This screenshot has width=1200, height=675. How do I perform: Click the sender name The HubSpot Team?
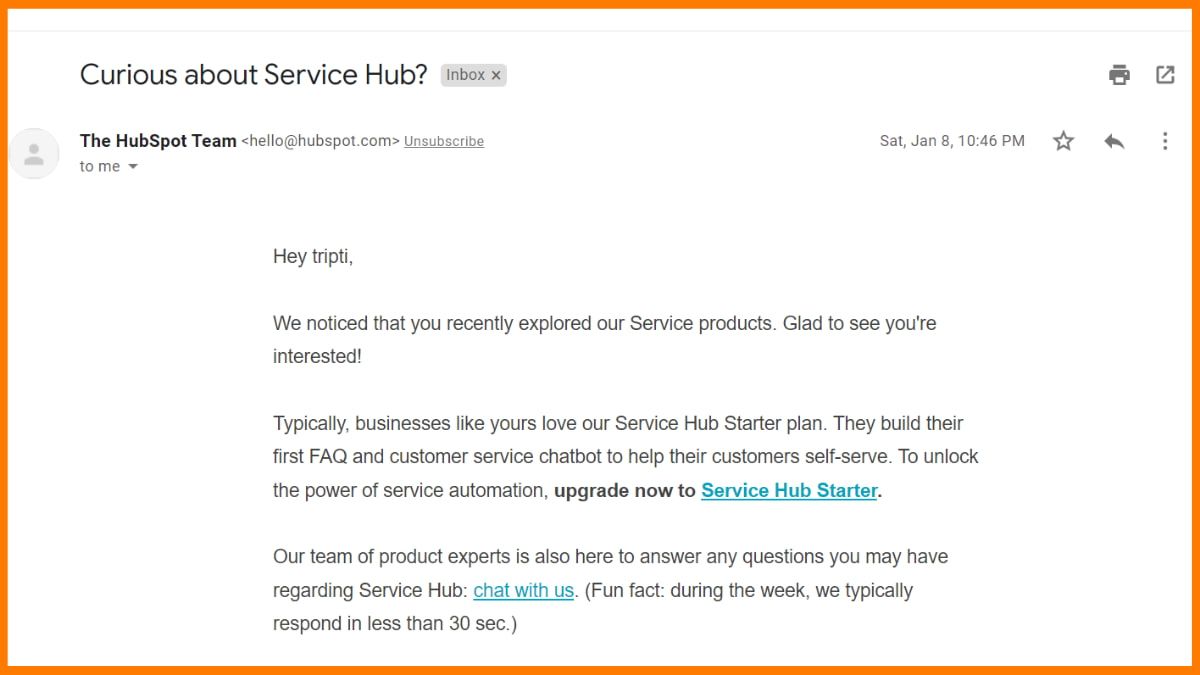point(158,141)
